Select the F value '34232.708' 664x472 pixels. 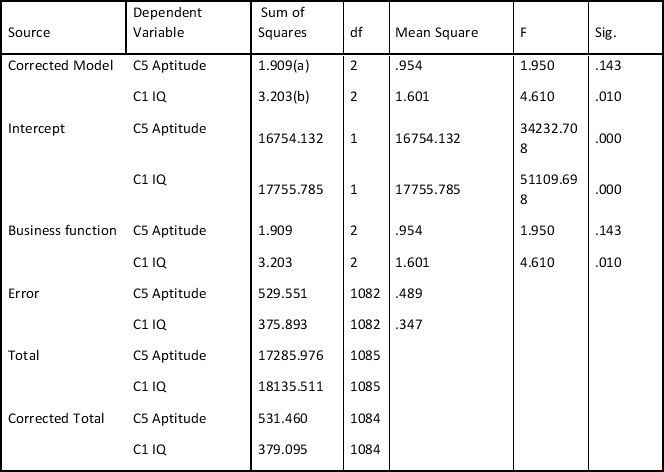pos(548,138)
